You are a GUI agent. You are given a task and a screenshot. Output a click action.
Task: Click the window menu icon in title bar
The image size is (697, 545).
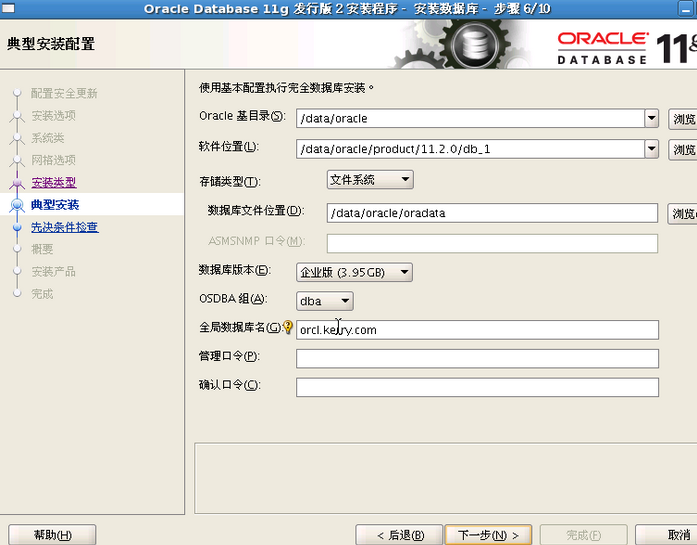pos(8,8)
